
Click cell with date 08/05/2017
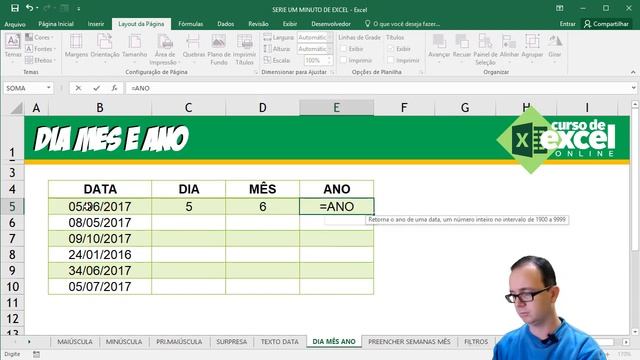click(100, 222)
